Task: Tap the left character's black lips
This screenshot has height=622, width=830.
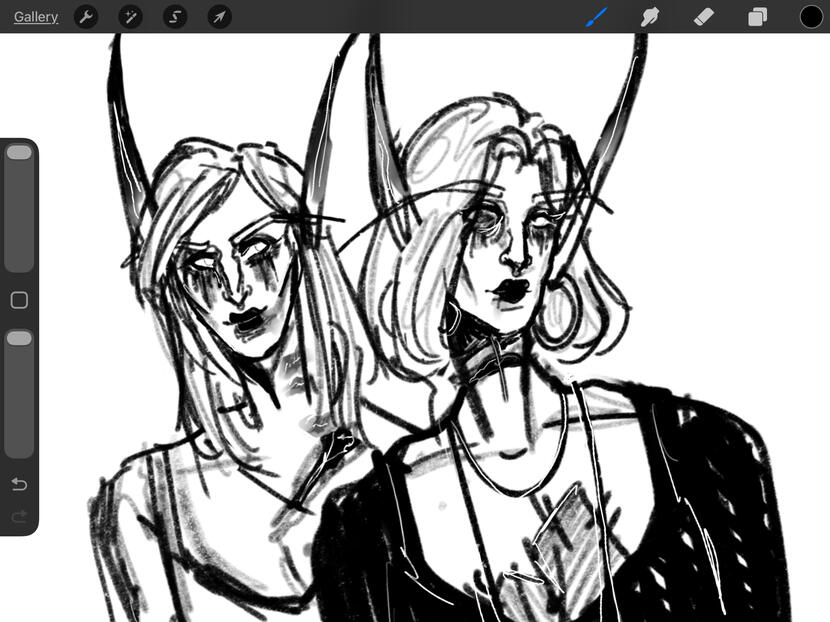Action: pyautogui.click(x=244, y=320)
